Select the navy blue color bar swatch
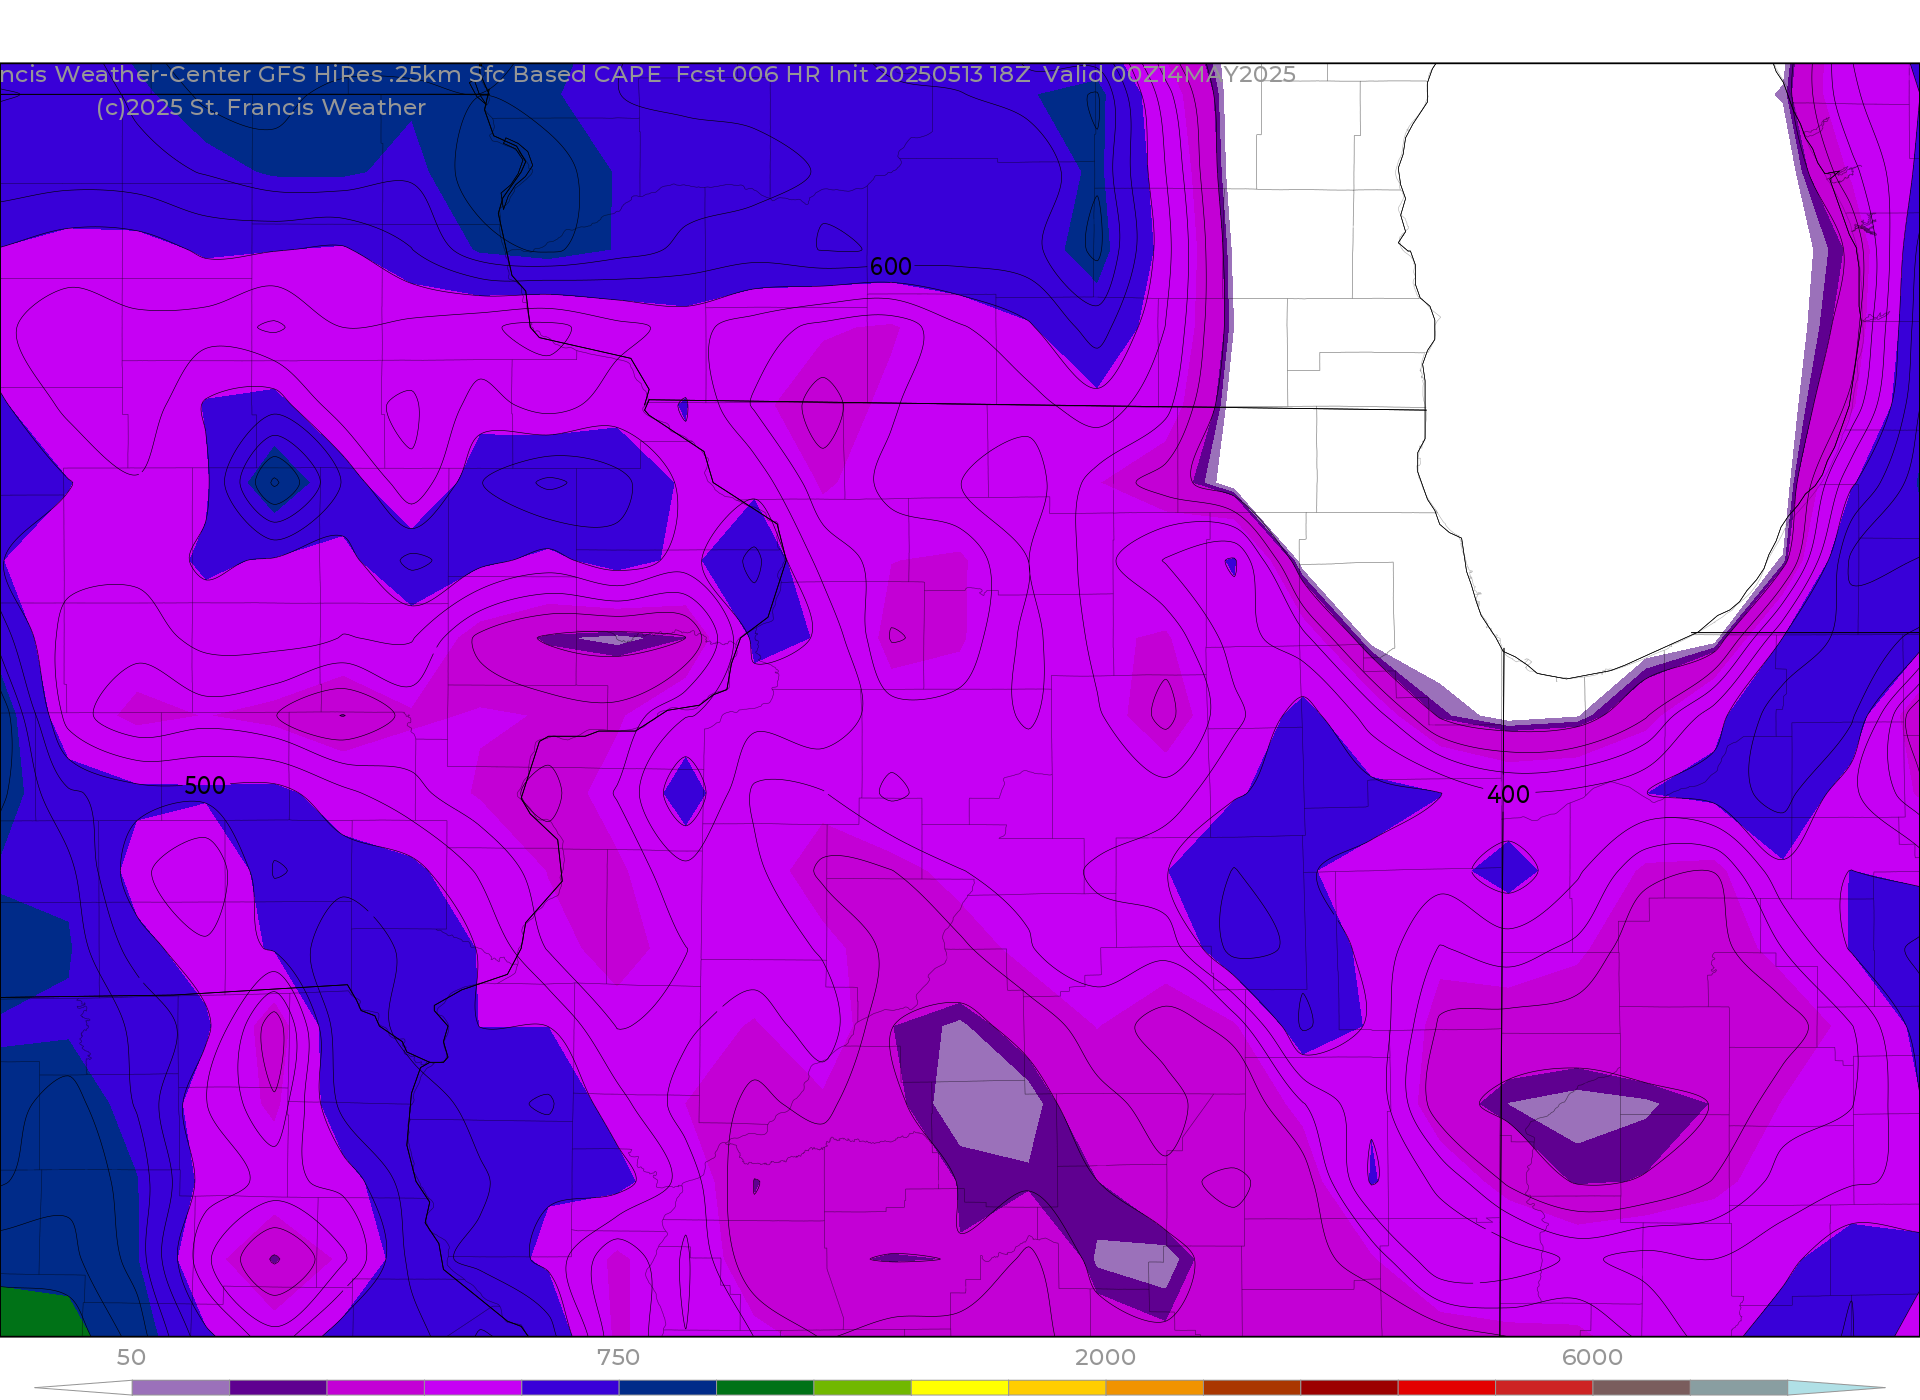Screen dimensions: 1920x1400 (x=667, y=1388)
